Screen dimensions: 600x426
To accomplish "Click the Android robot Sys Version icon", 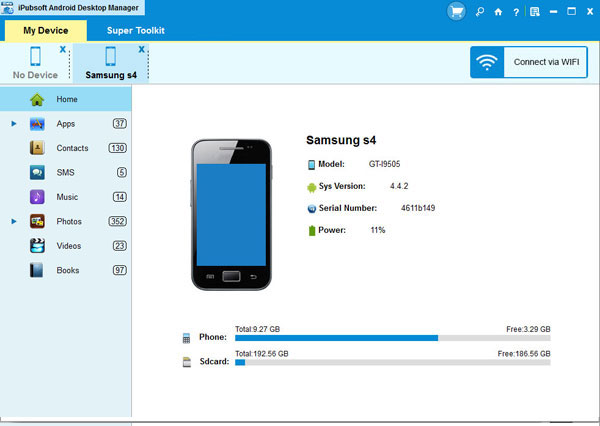I will tap(311, 188).
